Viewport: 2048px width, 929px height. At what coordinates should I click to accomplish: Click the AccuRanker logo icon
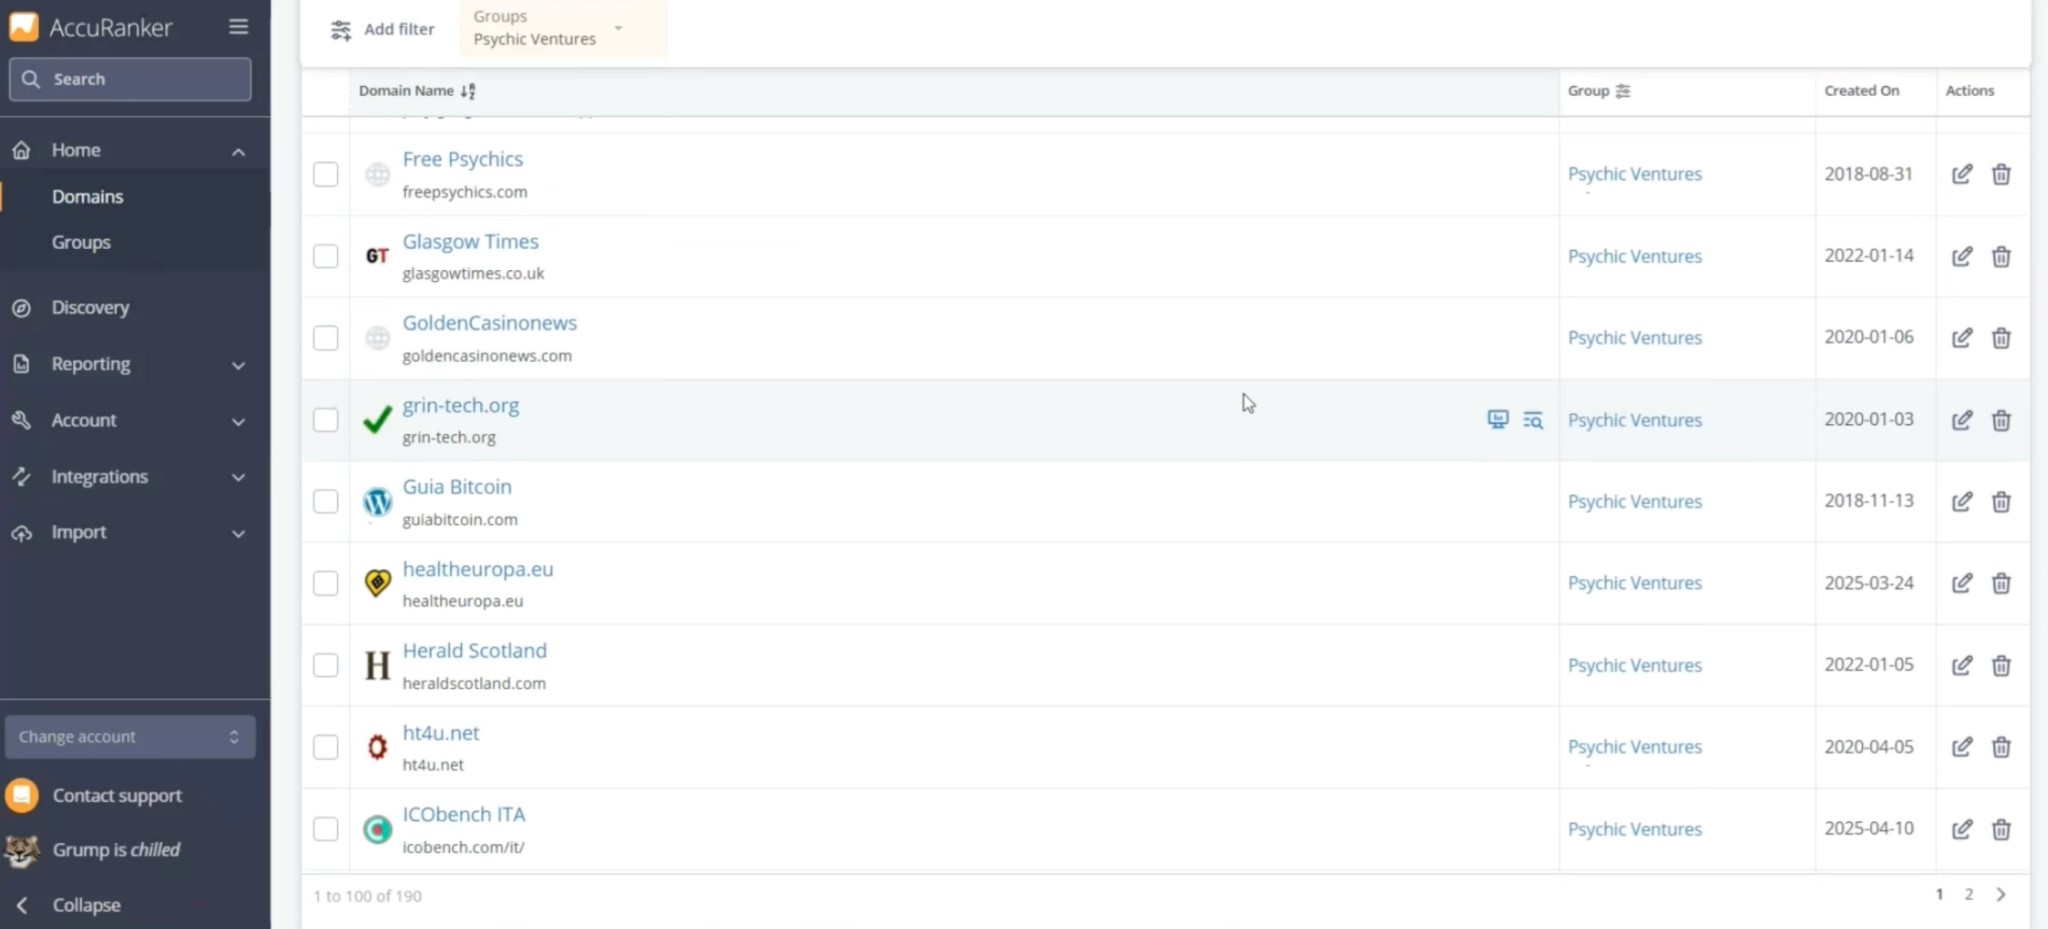23,27
